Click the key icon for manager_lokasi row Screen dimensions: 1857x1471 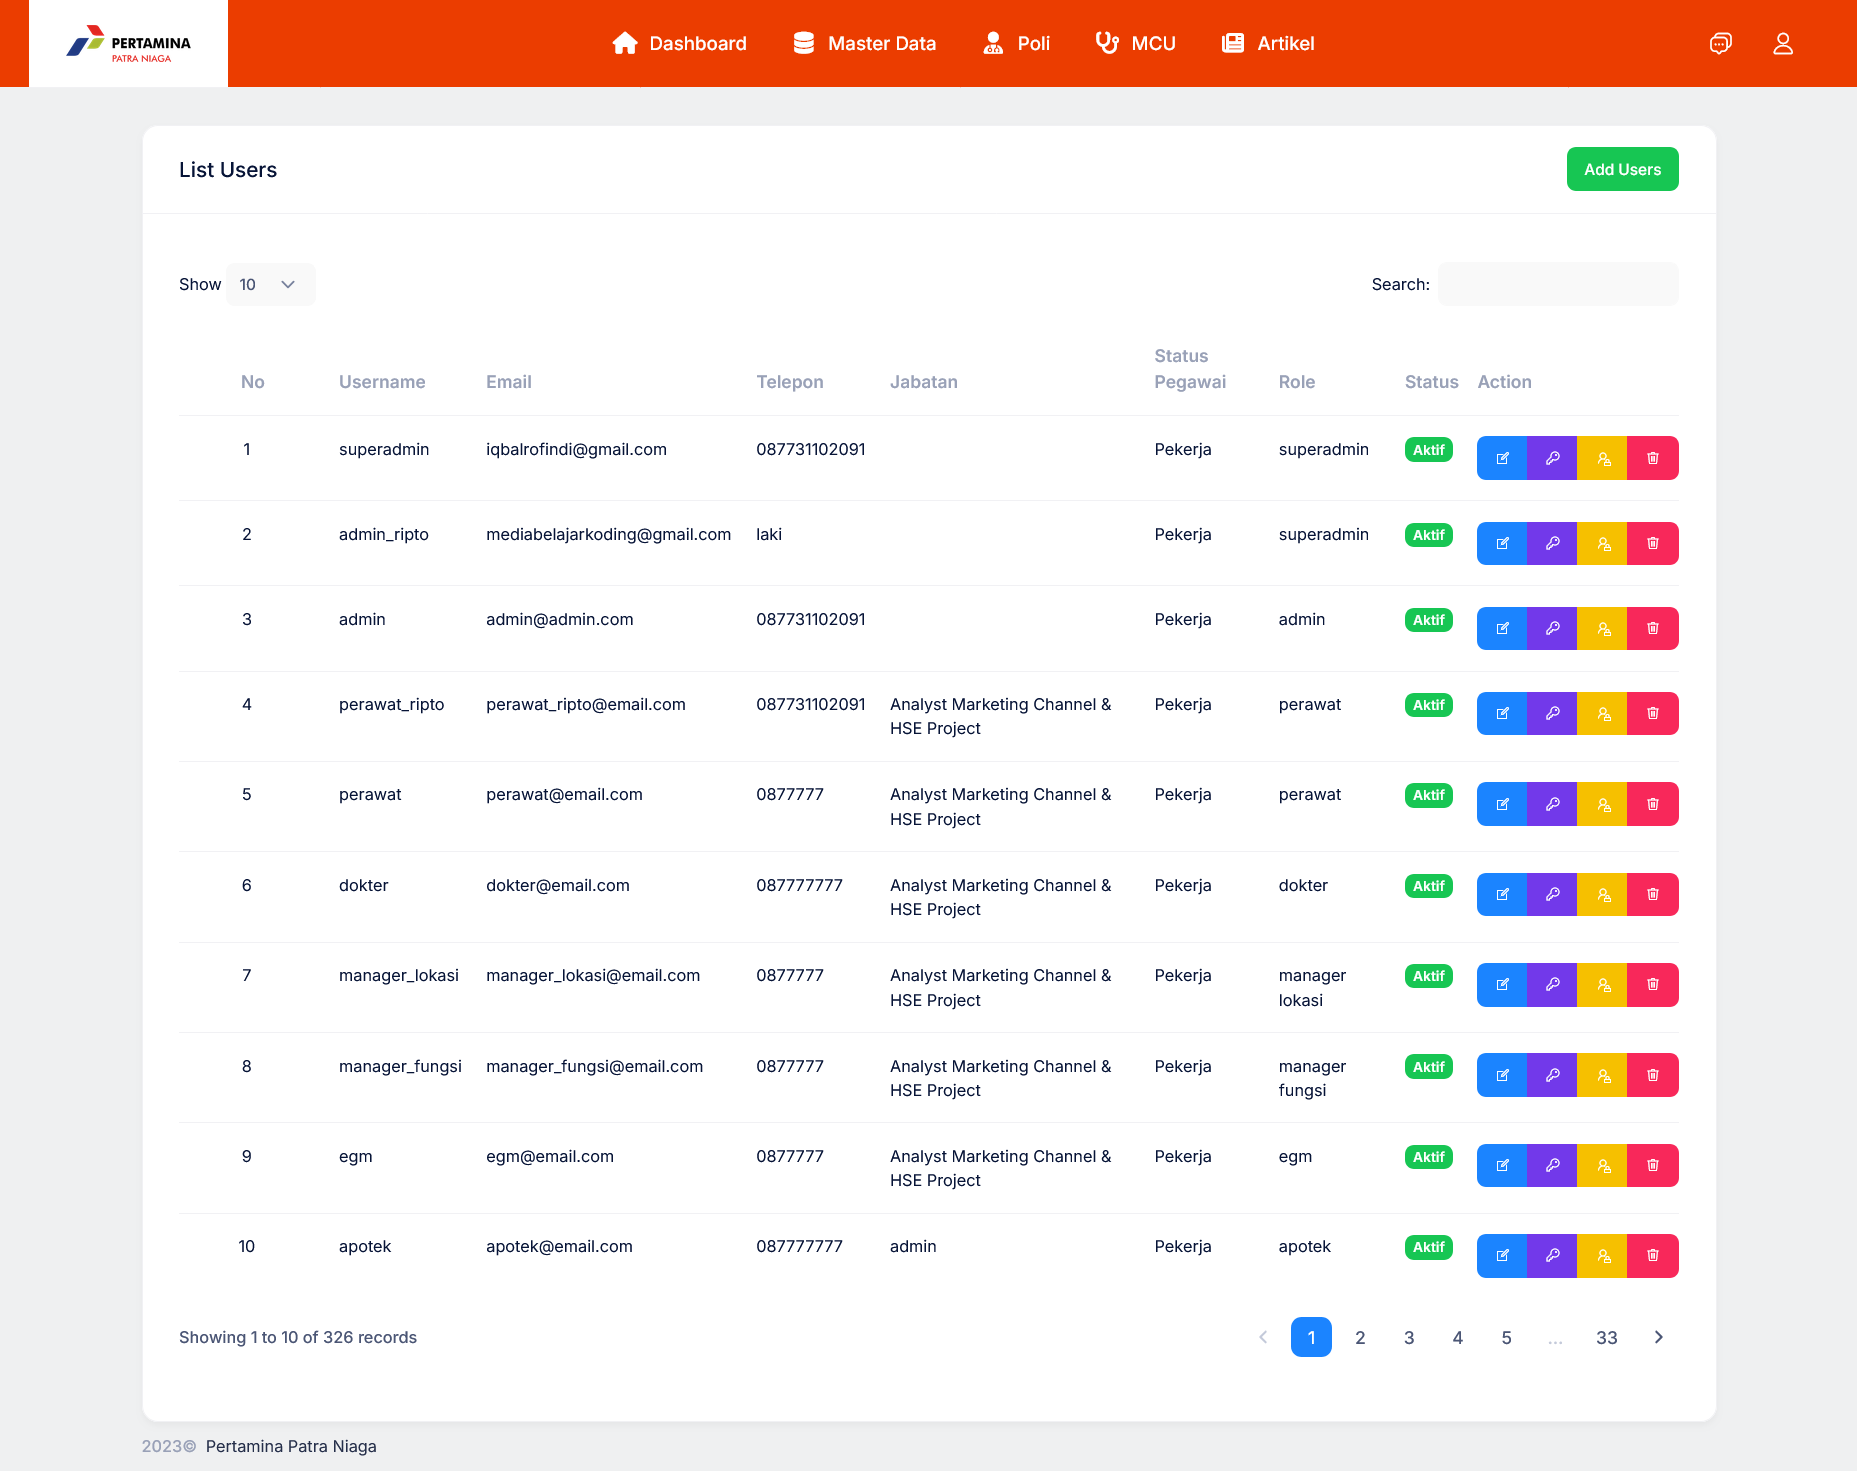tap(1552, 985)
